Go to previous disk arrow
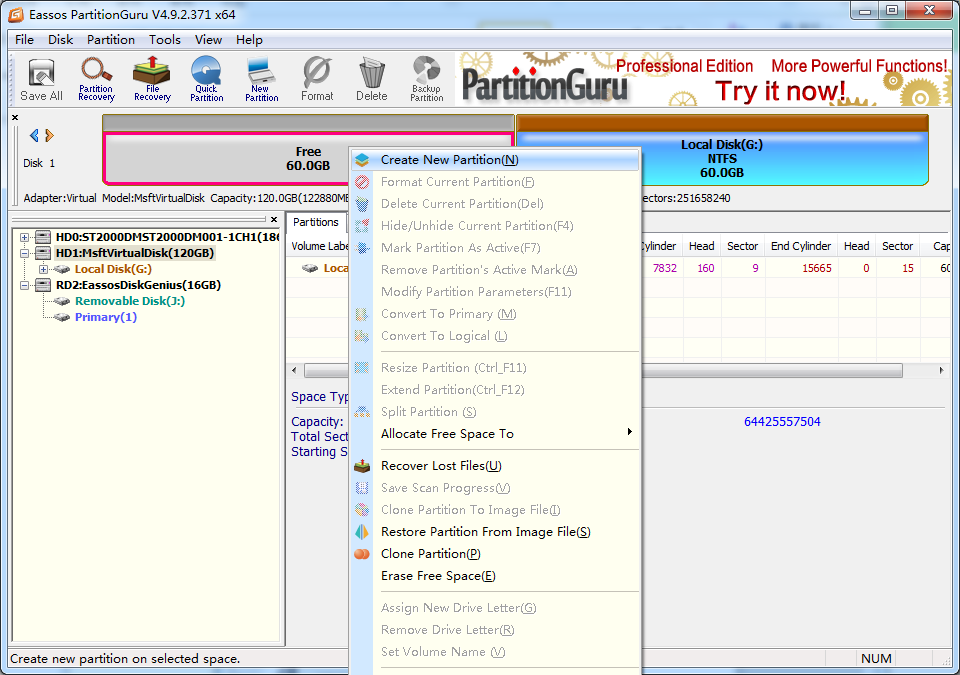This screenshot has width=960, height=675. [34, 135]
